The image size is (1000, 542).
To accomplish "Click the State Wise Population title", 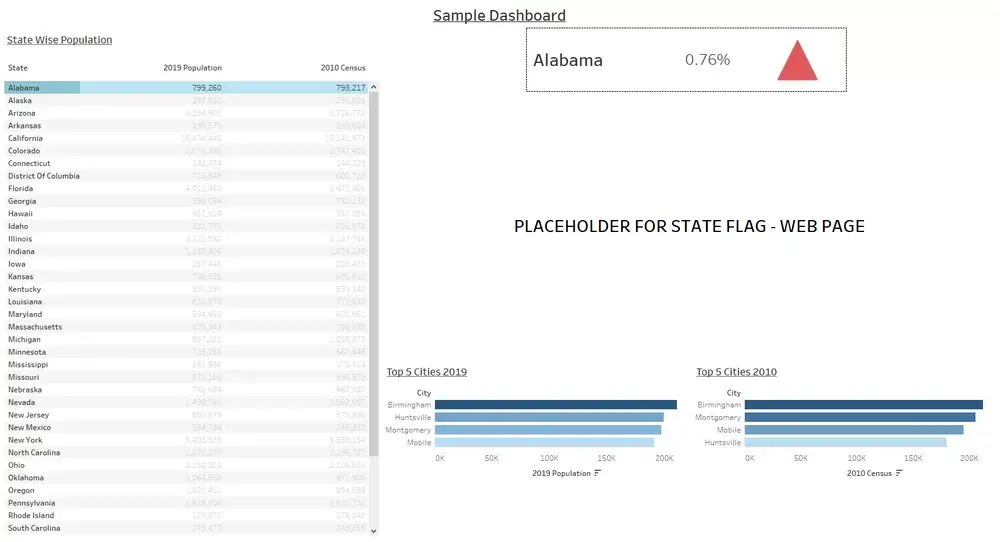I will (x=59, y=40).
